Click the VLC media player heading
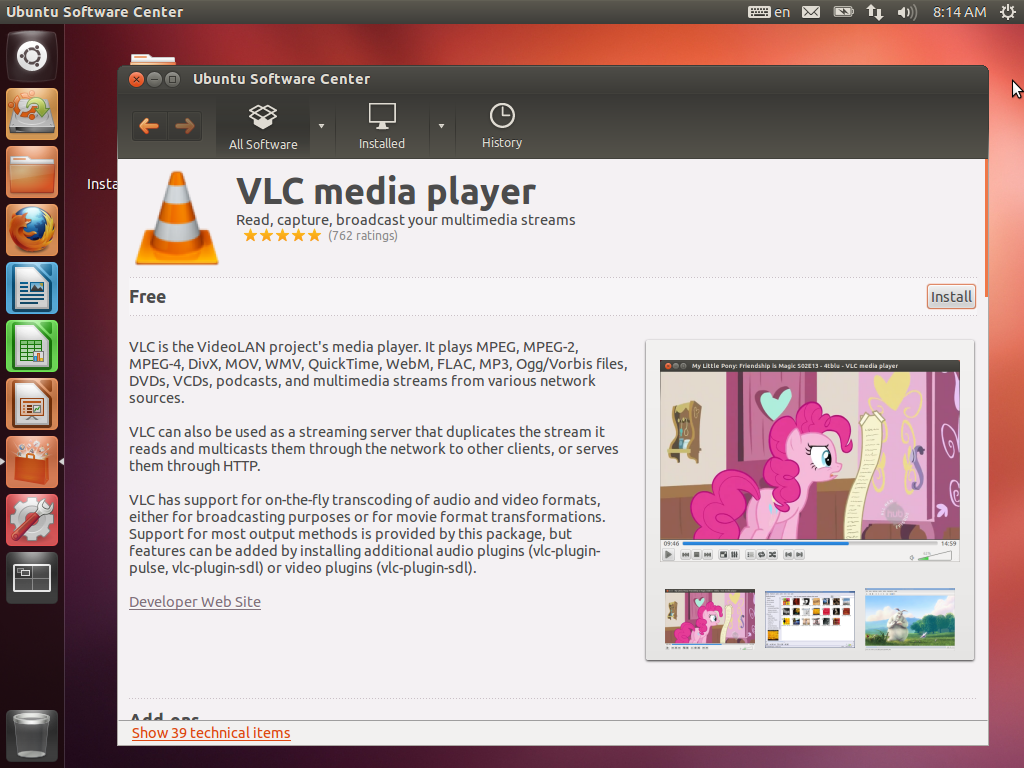 [x=386, y=191]
